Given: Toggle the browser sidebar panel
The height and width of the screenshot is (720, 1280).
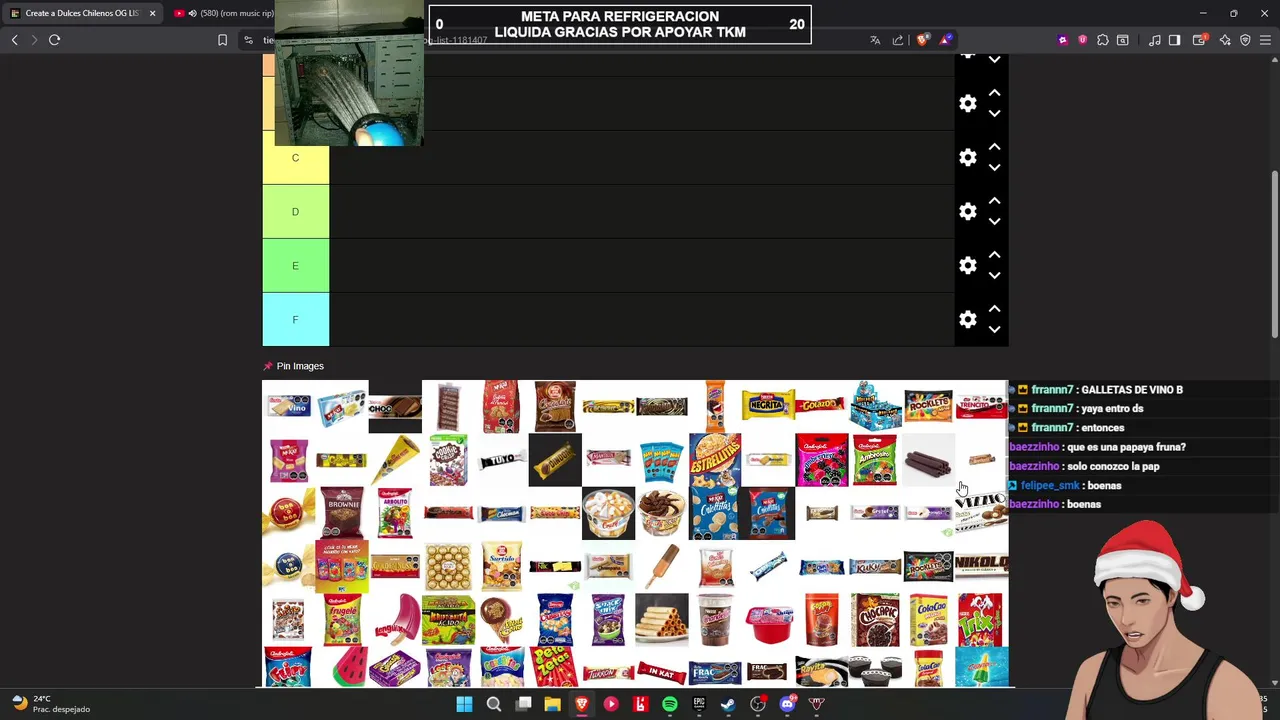Looking at the screenshot, I should click(1175, 40).
